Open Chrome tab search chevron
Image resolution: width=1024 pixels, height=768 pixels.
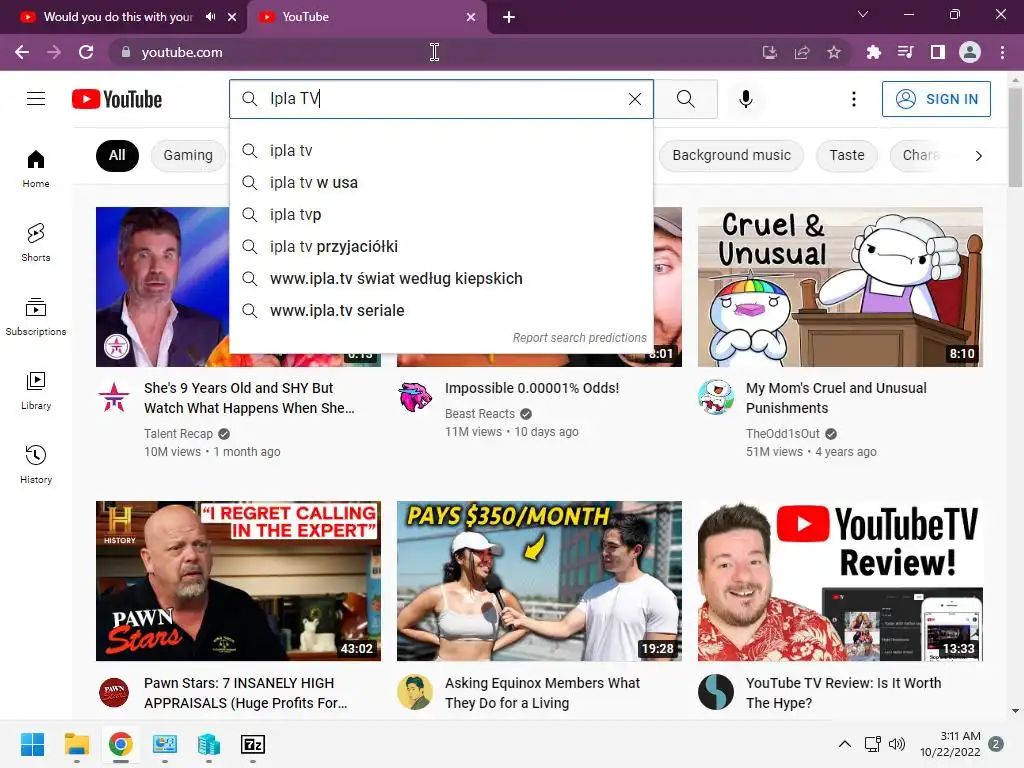click(x=863, y=14)
